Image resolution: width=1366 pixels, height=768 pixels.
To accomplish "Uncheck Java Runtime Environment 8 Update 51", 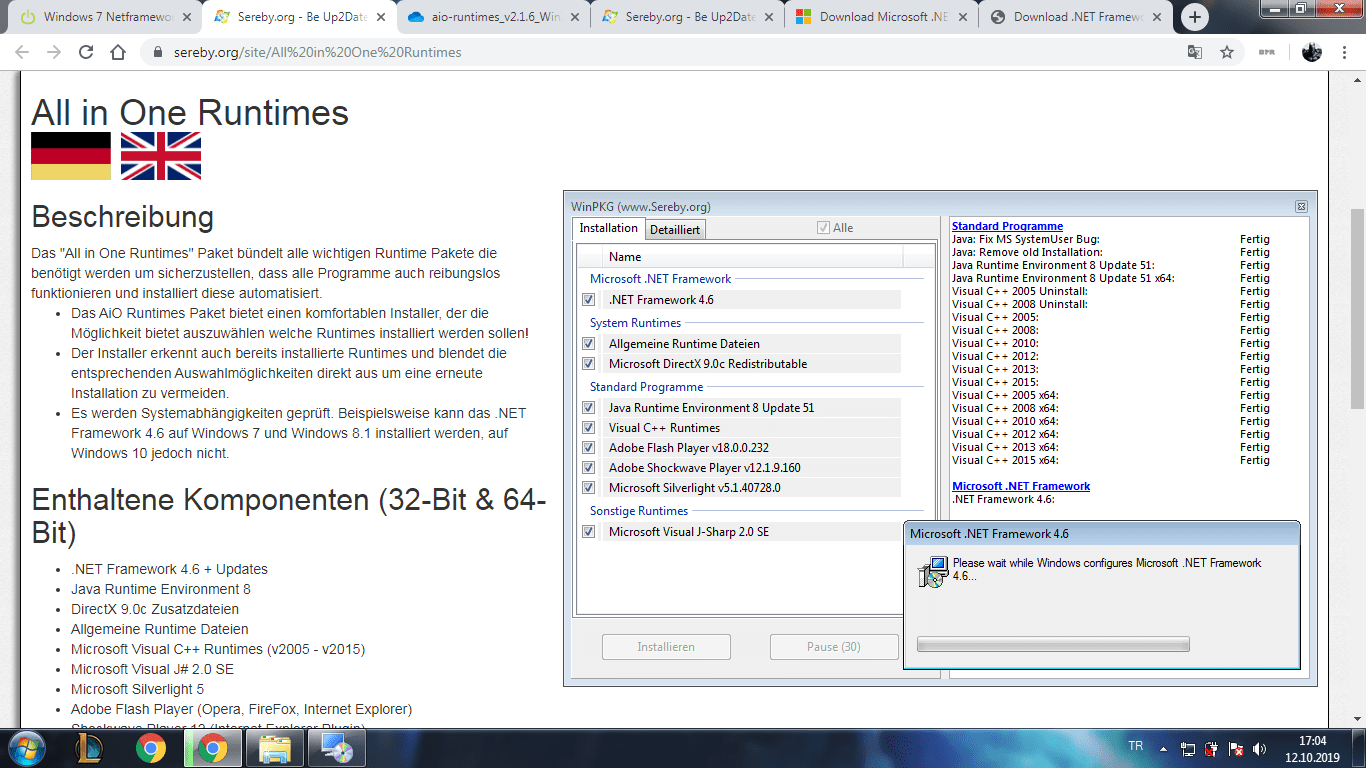I will click(x=589, y=408).
